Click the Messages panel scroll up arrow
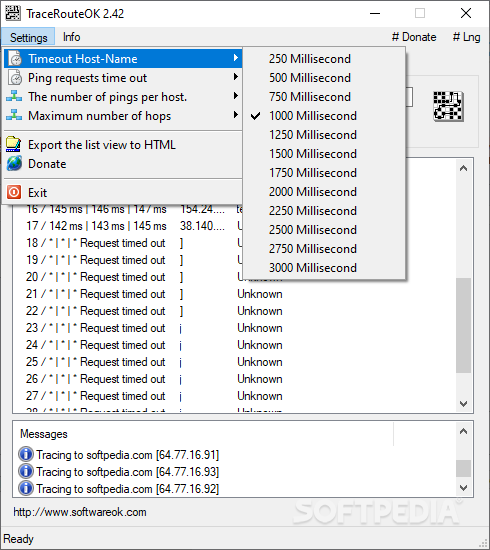Screen dimensions: 490x550 pyautogui.click(x=463, y=431)
